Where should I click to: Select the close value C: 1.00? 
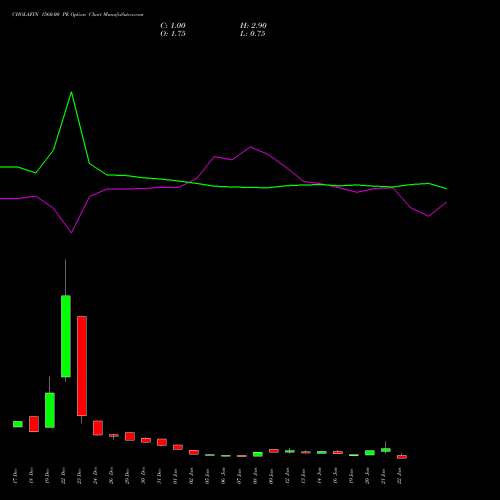click(x=173, y=26)
